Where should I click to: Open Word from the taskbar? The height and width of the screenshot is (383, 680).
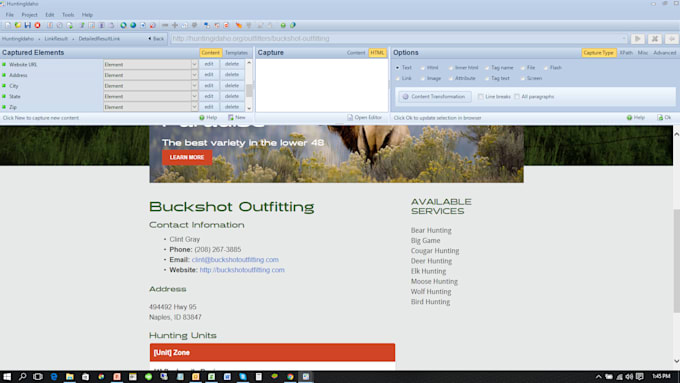[227, 376]
